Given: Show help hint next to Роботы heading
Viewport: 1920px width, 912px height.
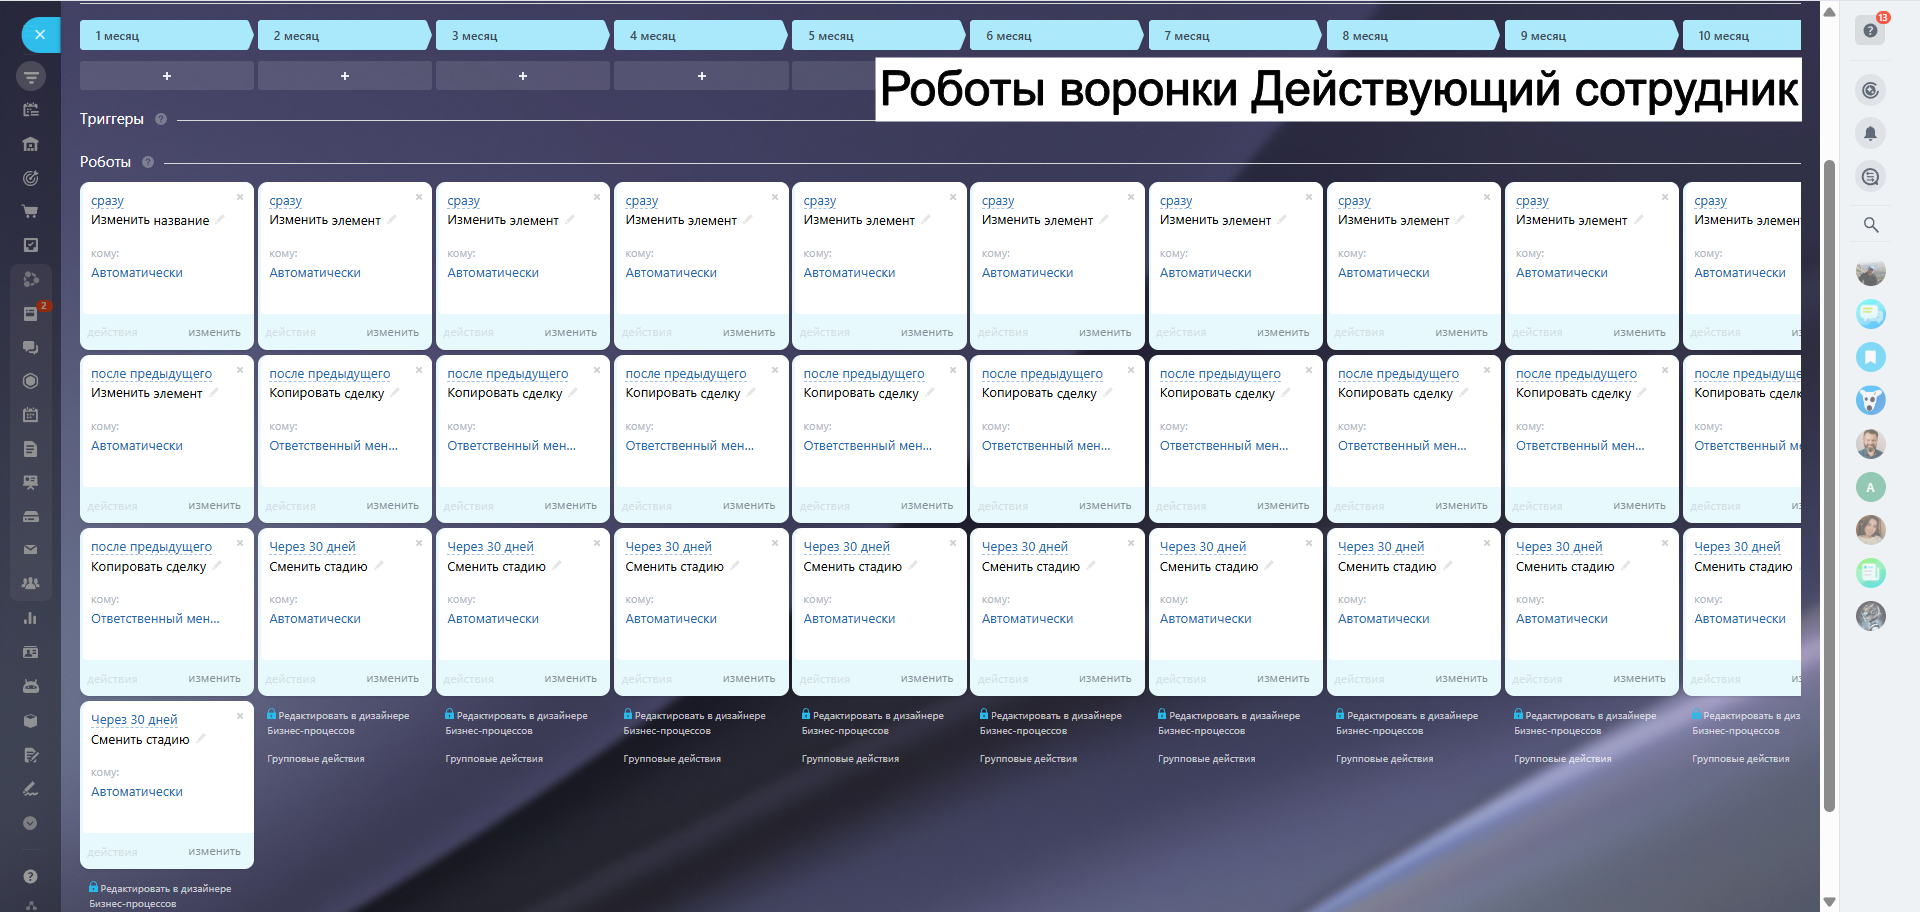Looking at the screenshot, I should [x=148, y=162].
